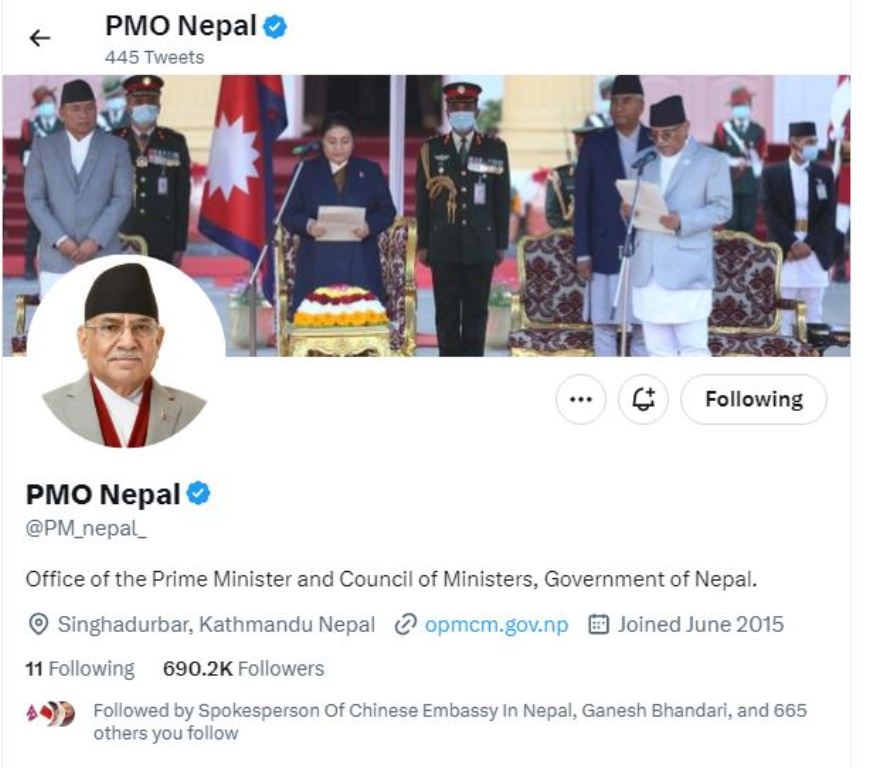
Task: Open the three-dot more options menu
Action: click(581, 399)
